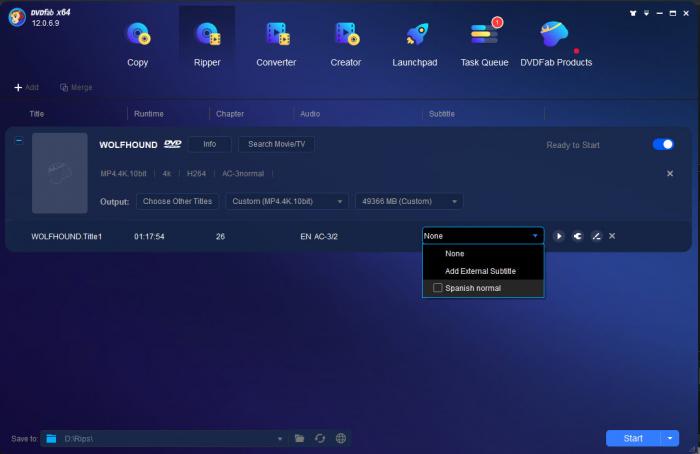This screenshot has height=454, width=700.
Task: Remove the WOLFHOUND source with the X
Action: 670,173
